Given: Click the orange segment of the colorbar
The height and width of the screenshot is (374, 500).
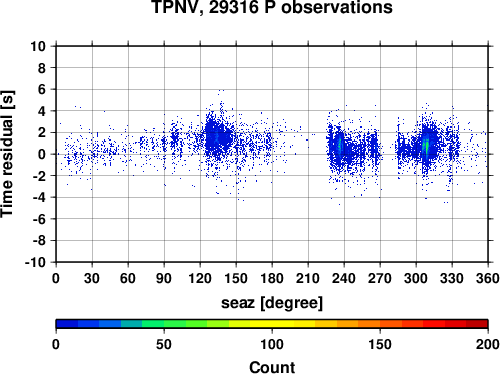Looking at the screenshot, I should pos(369,324).
